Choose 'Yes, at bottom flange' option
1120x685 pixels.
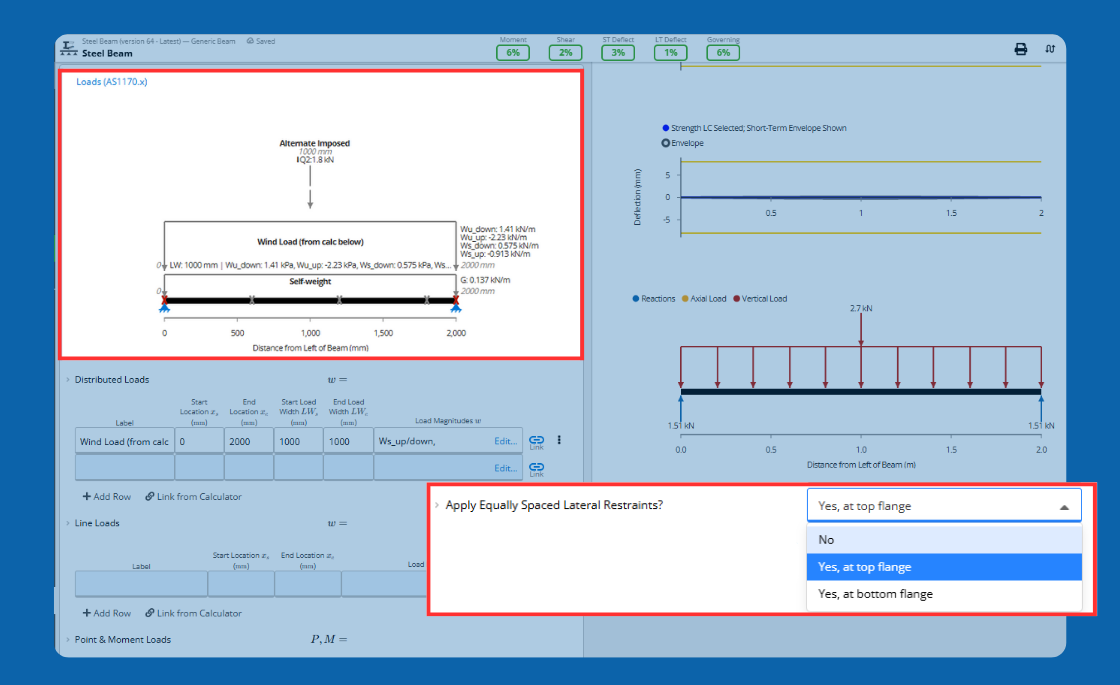pos(944,594)
